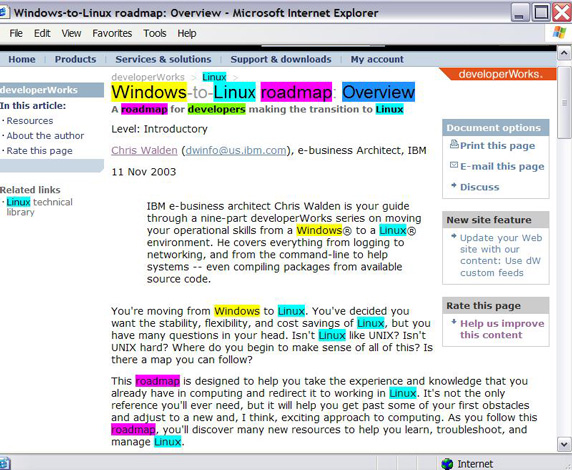
Task: Minimize the Internet Explorer window
Action: tap(519, 12)
